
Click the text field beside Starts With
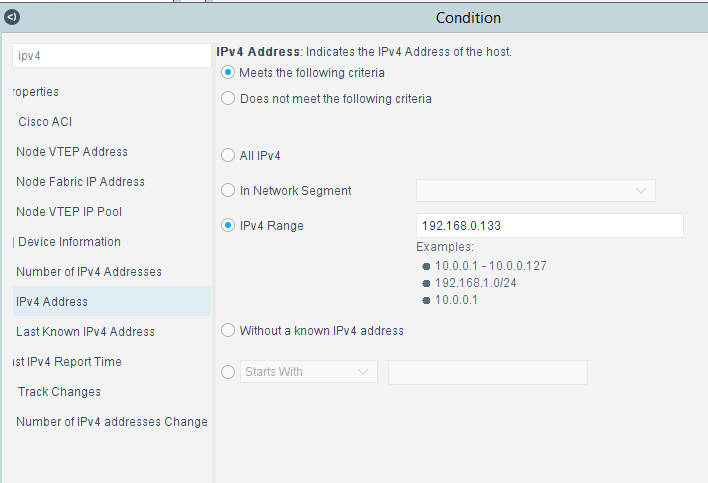click(488, 372)
